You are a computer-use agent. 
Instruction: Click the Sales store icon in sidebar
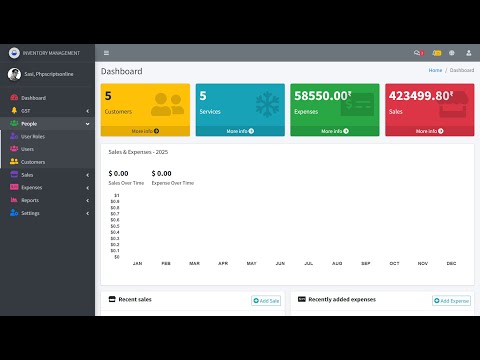14,174
